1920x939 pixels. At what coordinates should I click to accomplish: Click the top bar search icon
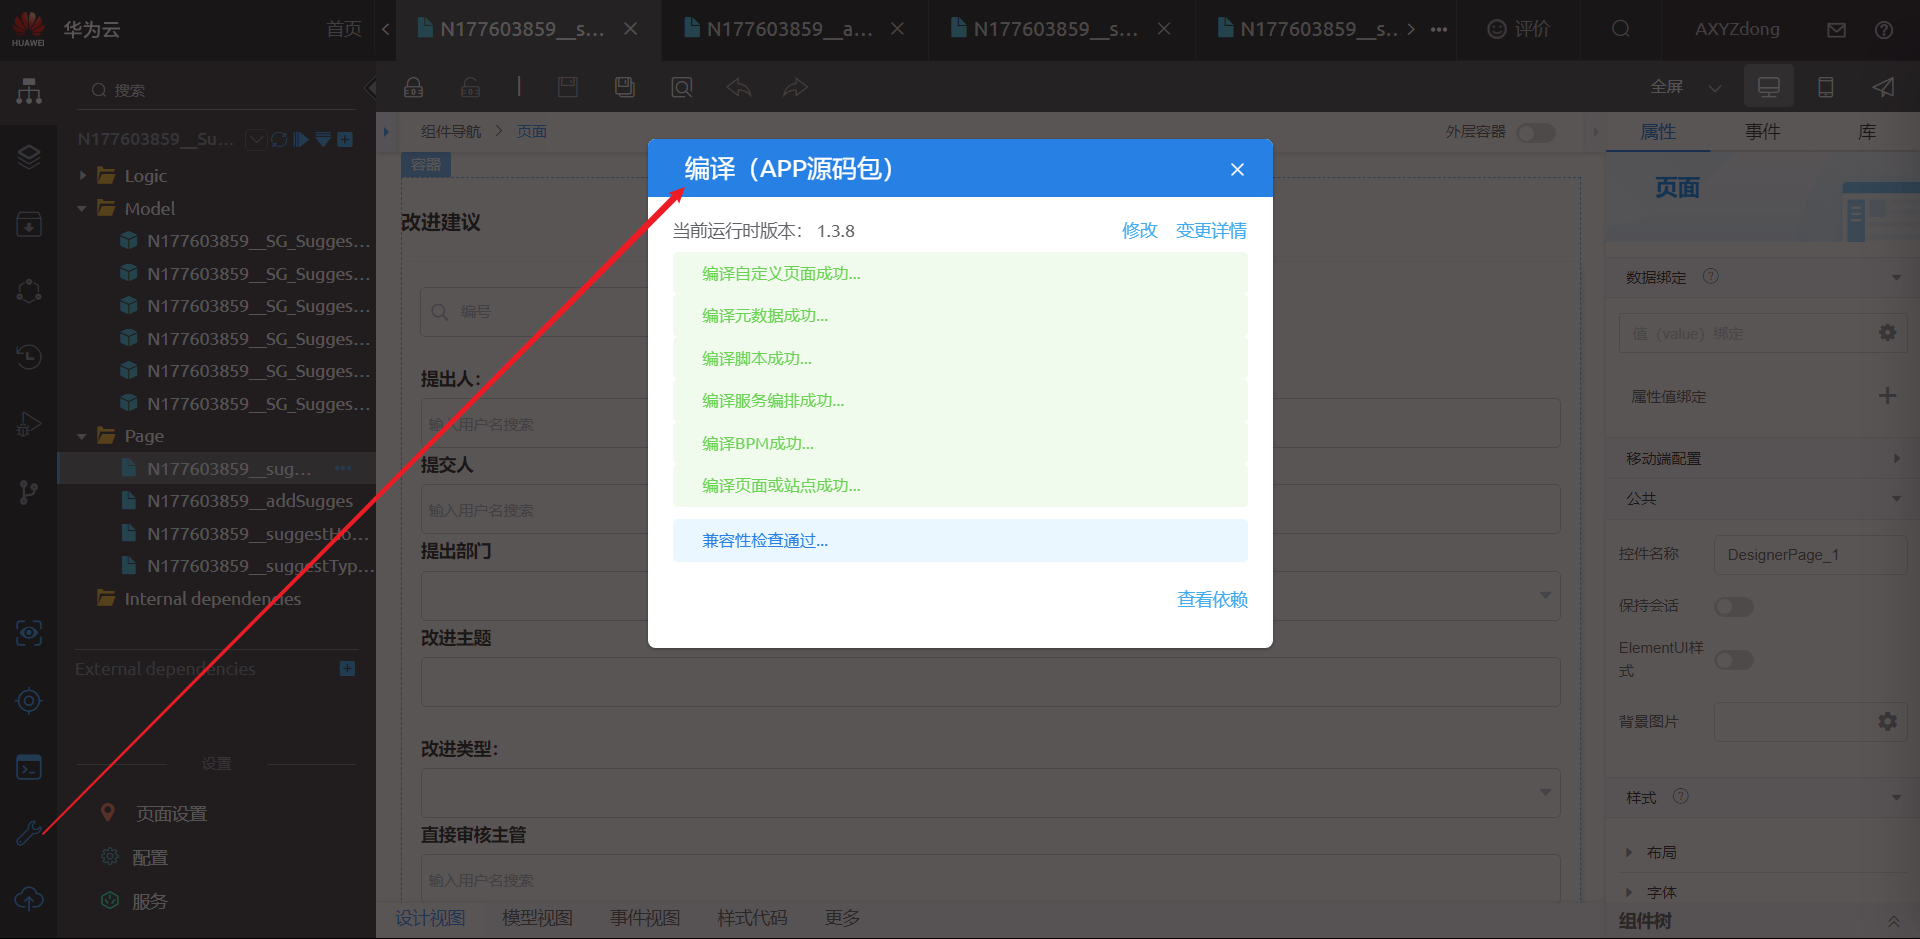pos(1621,29)
